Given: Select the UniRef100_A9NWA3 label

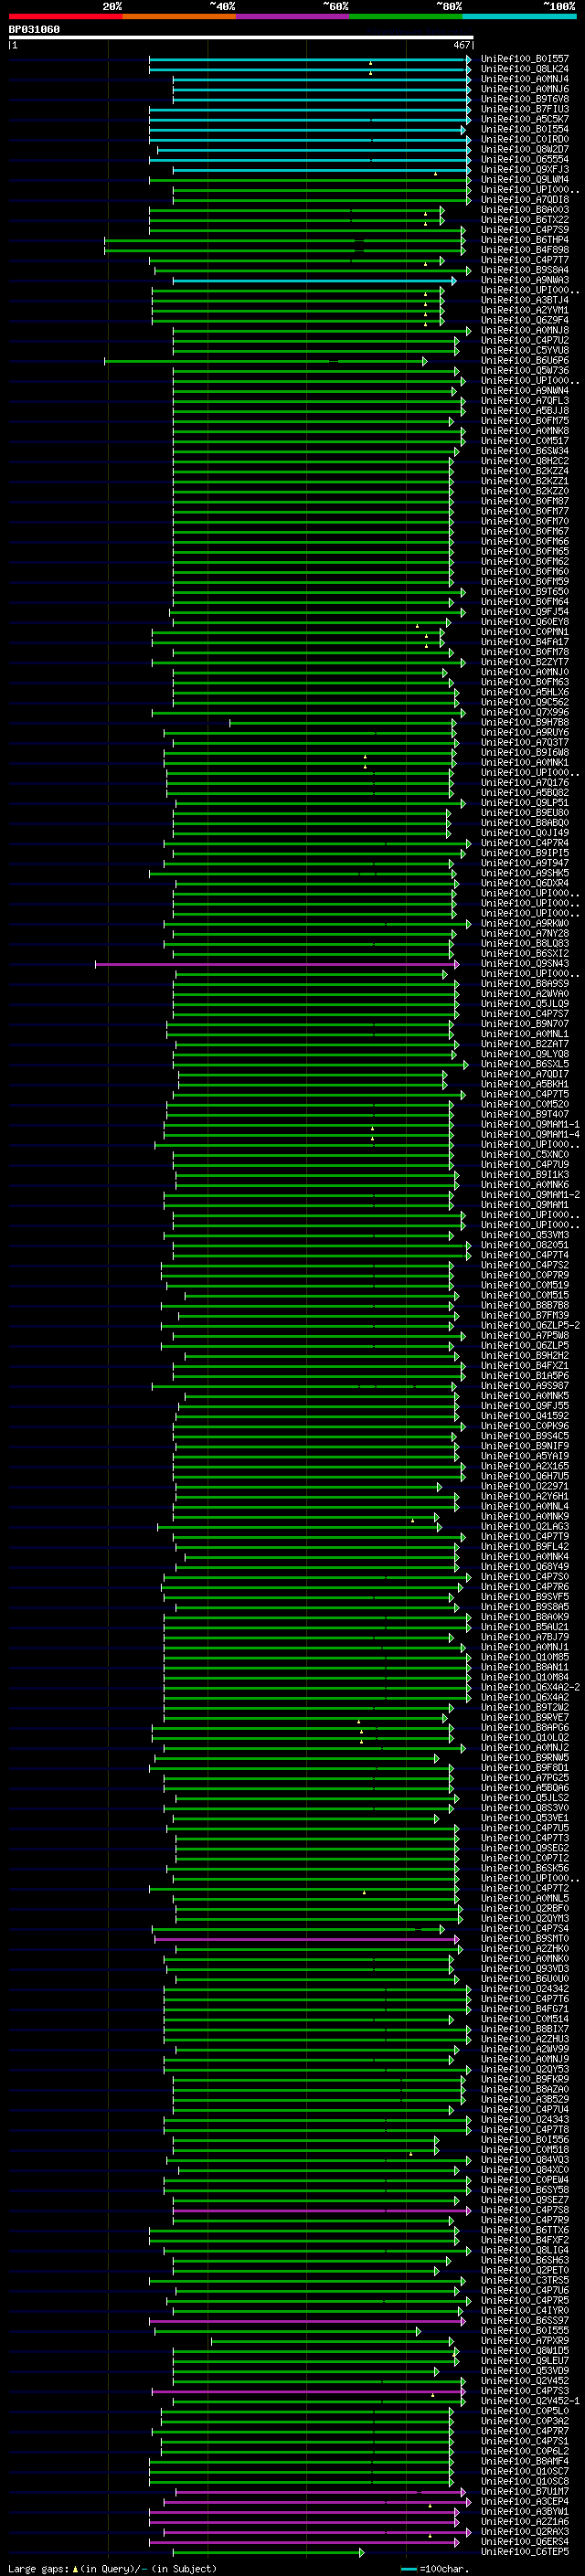Looking at the screenshot, I should coord(524,280).
